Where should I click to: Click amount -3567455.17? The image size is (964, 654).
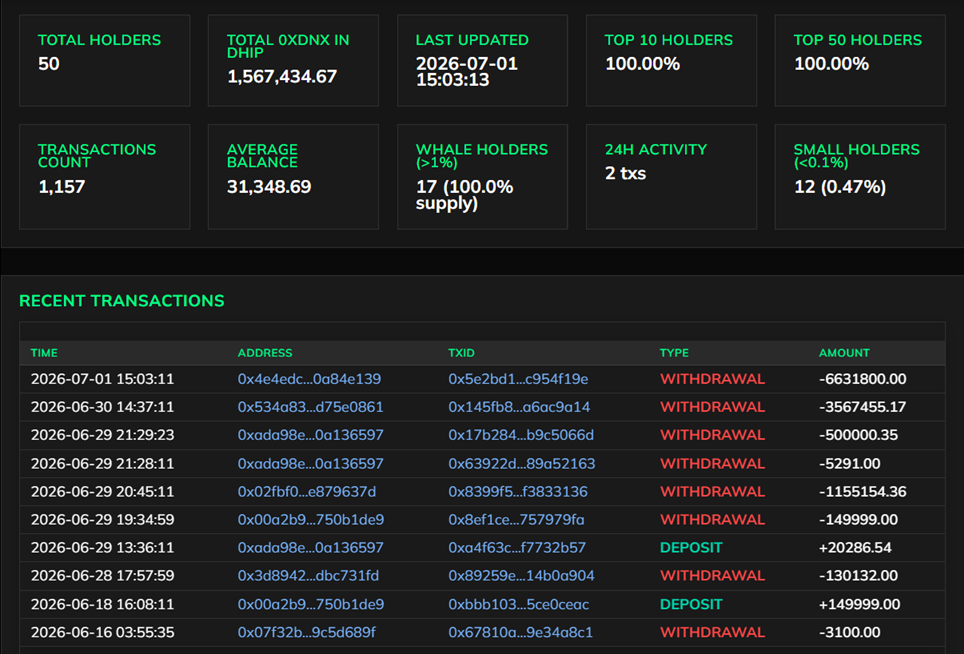(863, 407)
